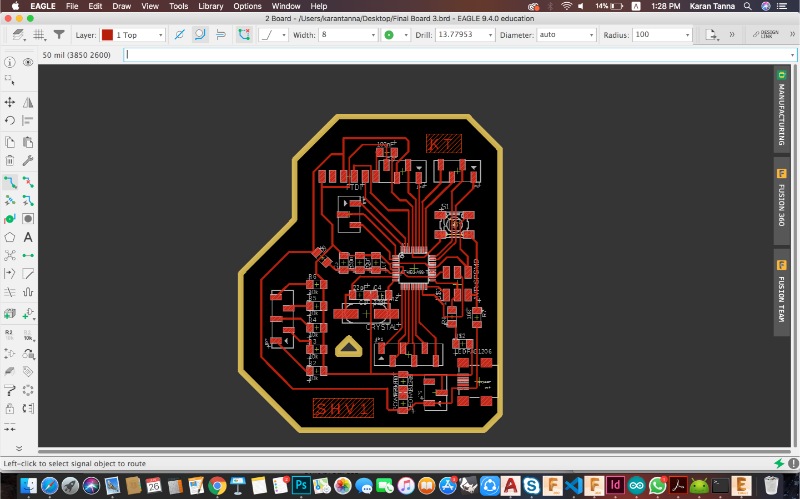Select the Miter tool
The image size is (800, 499).
coord(28,273)
